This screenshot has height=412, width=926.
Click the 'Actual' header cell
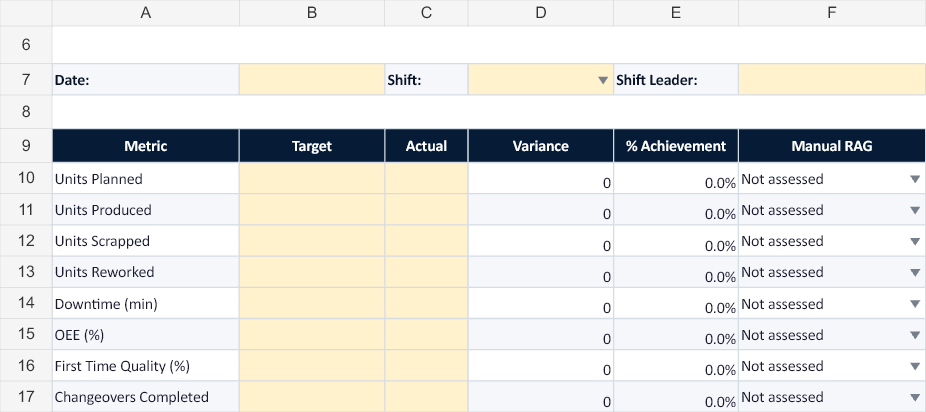coord(426,146)
